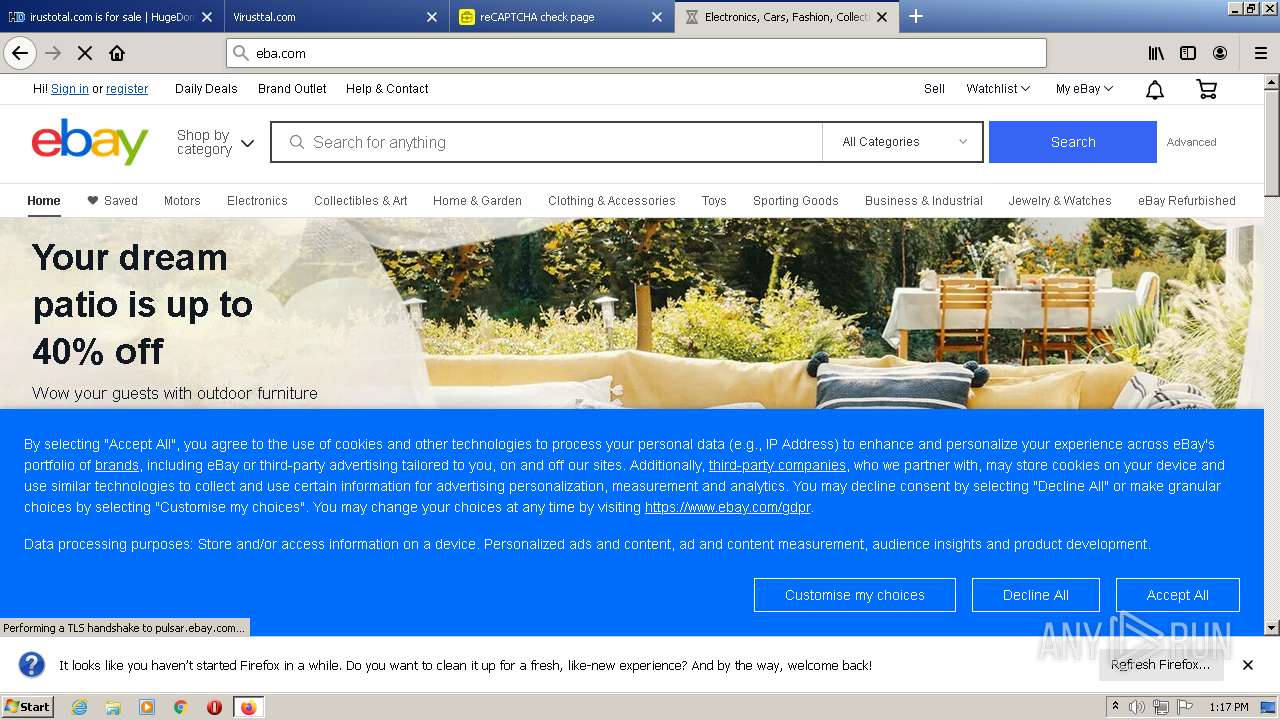Open the Firefox Library icon
The height and width of the screenshot is (720, 1280).
(1156, 53)
